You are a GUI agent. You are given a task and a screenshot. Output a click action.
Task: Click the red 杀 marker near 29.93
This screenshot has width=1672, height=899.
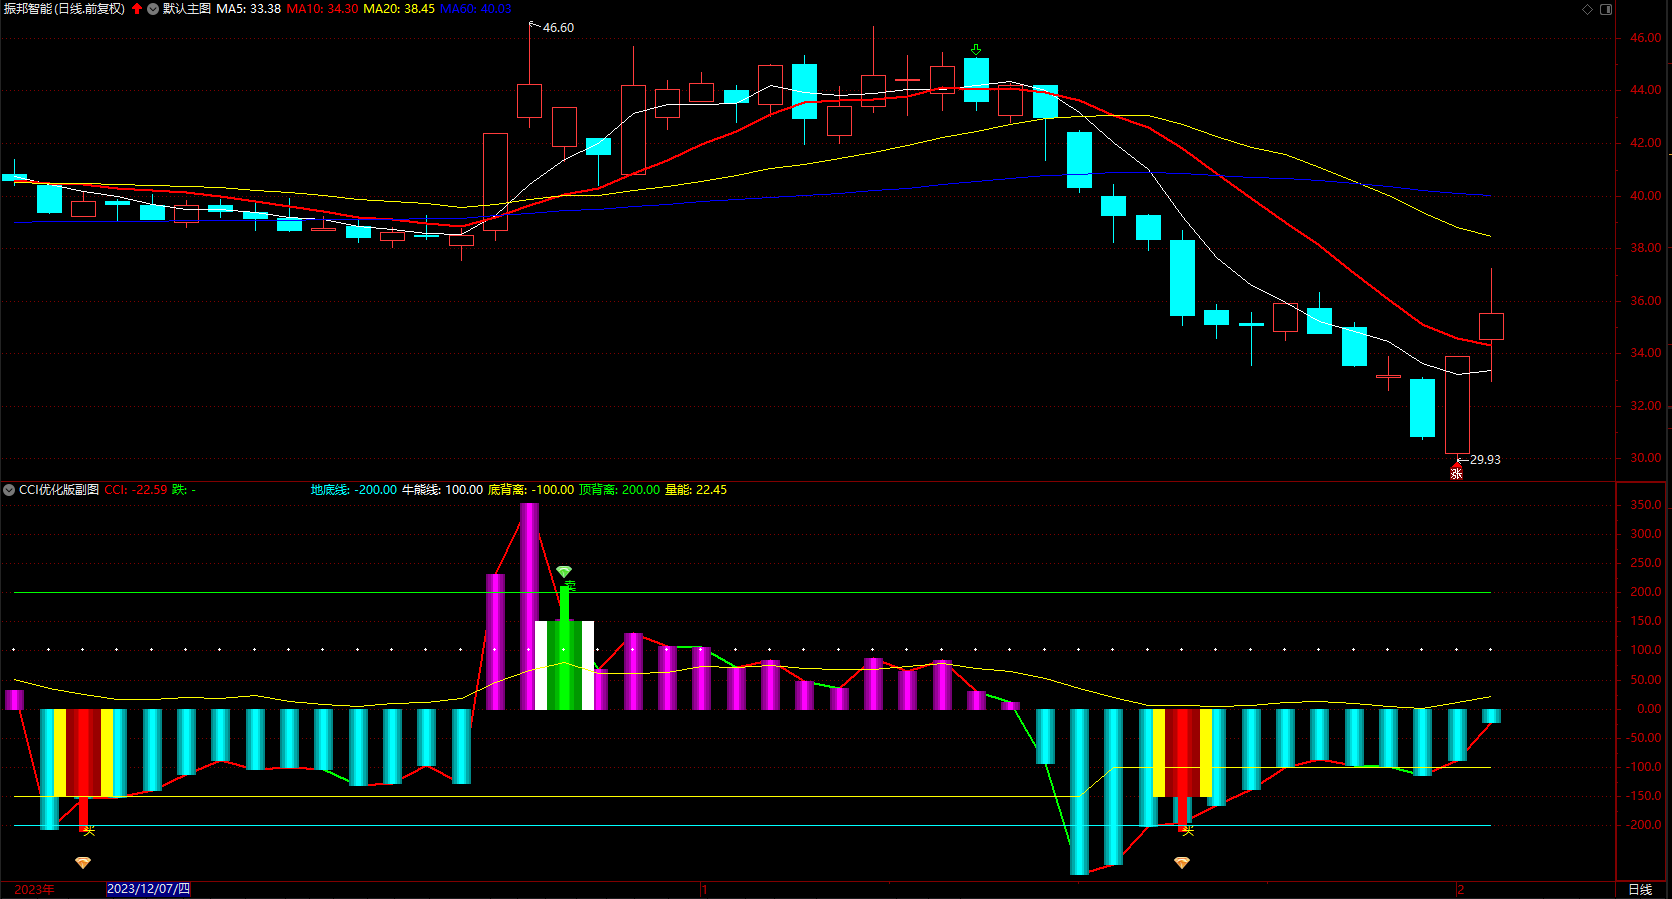pos(1456,473)
